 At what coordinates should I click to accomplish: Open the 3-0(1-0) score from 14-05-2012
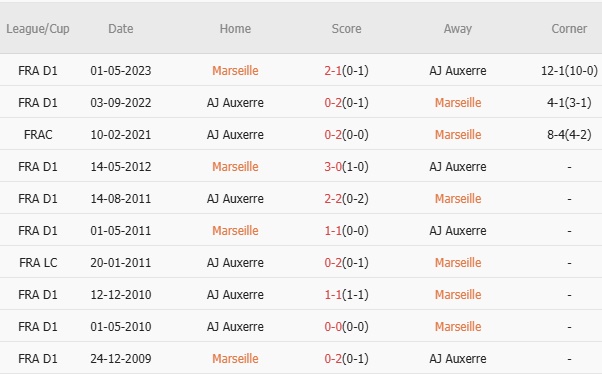[346, 167]
